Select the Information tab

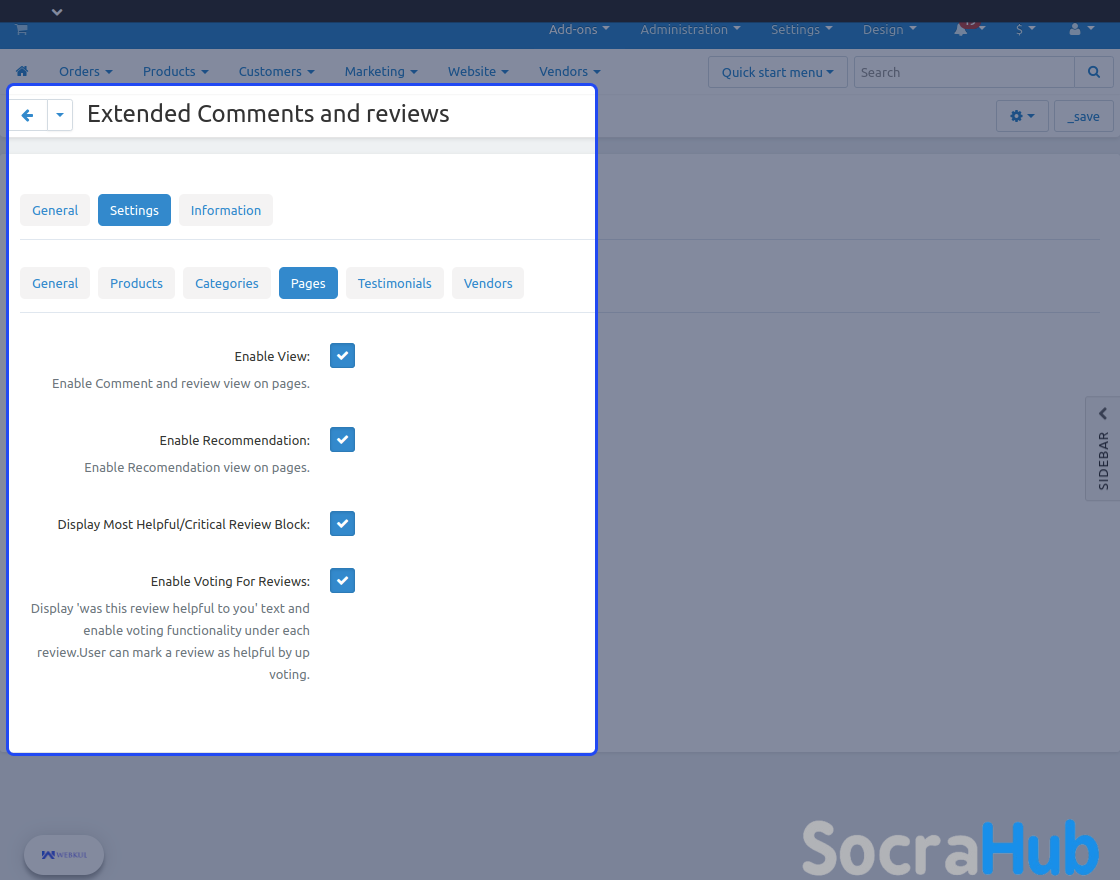225,210
